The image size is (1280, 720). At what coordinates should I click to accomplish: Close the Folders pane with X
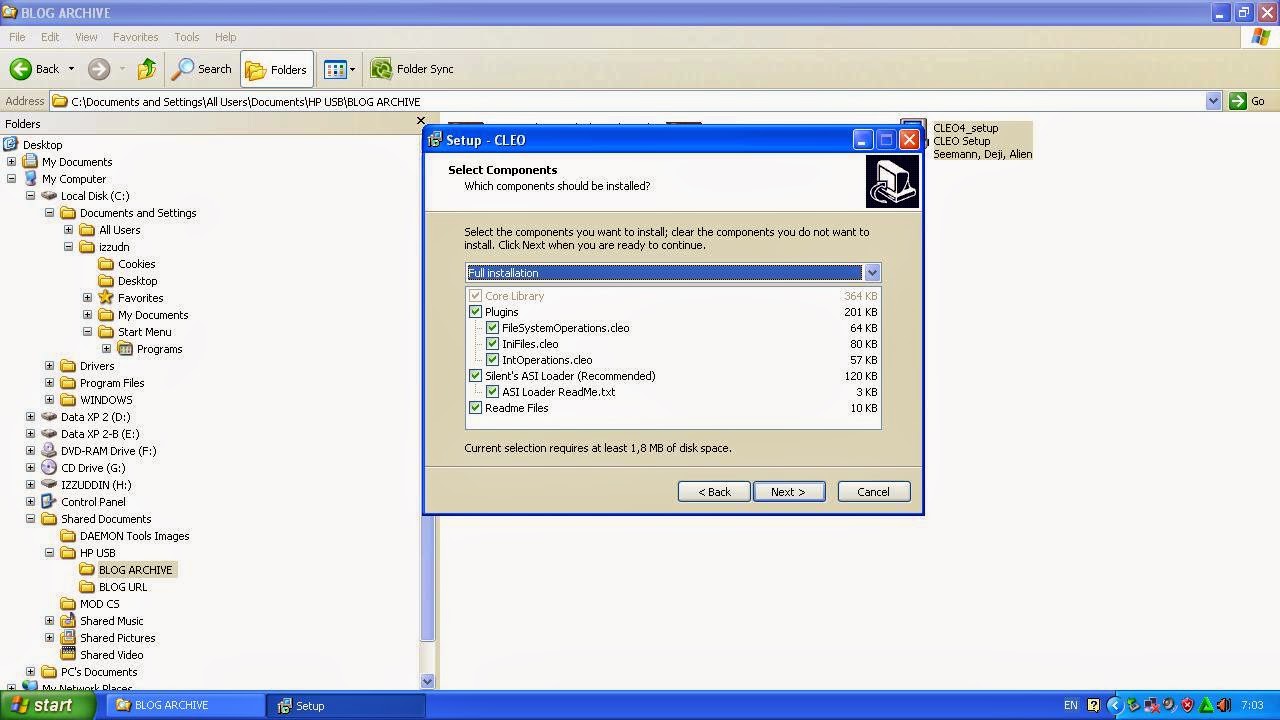tap(421, 121)
